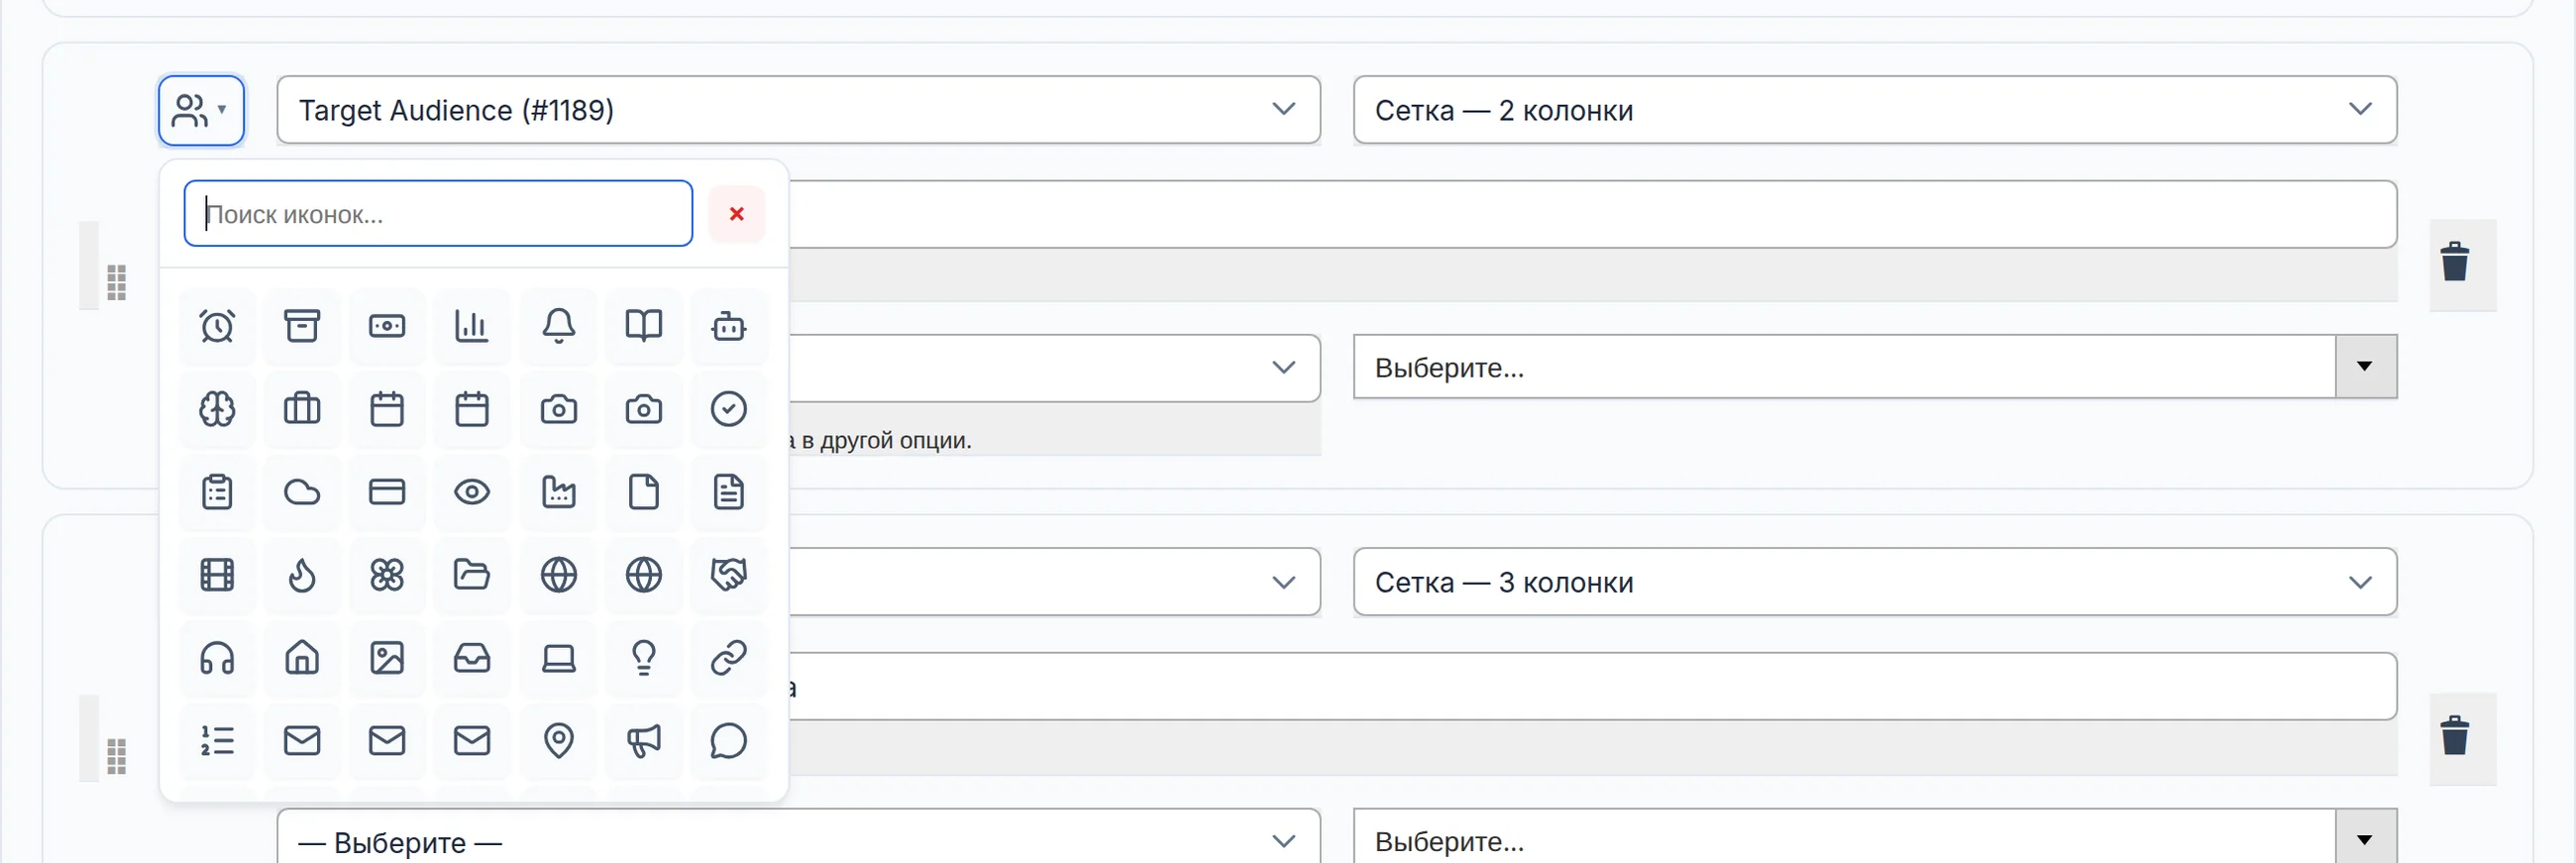2576x863 pixels.
Task: Pick the check circle icon
Action: point(729,409)
